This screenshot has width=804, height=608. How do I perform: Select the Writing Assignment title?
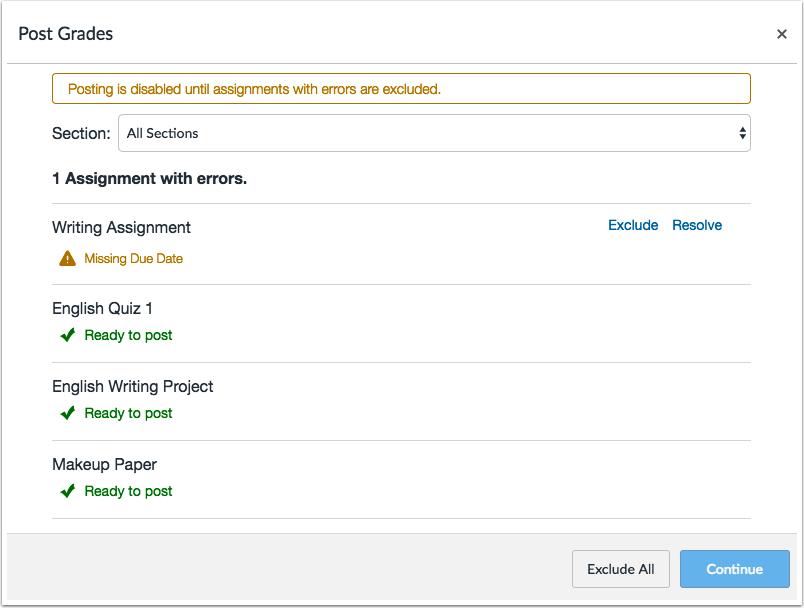[121, 227]
